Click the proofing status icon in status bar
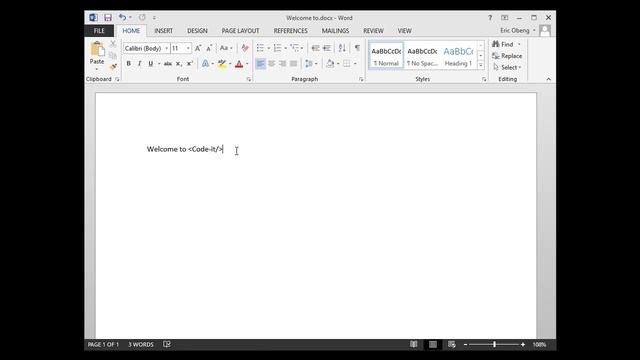 coord(167,344)
